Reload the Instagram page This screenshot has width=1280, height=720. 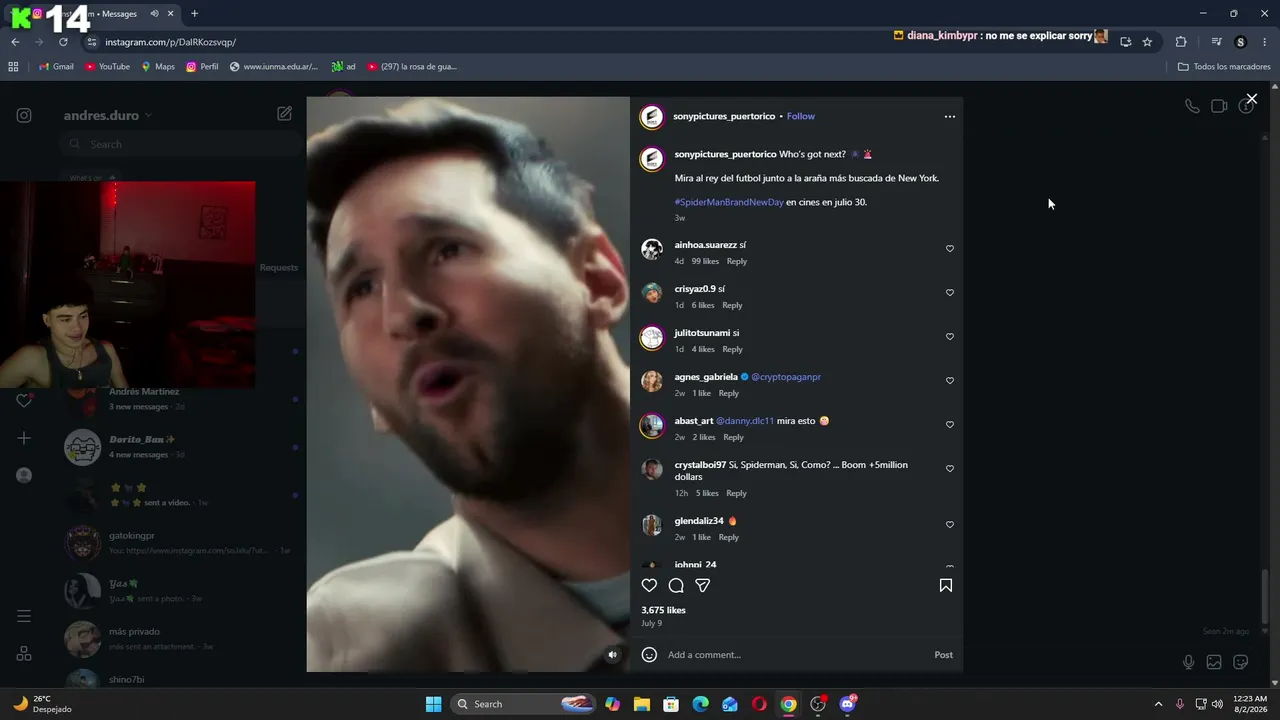point(63,42)
